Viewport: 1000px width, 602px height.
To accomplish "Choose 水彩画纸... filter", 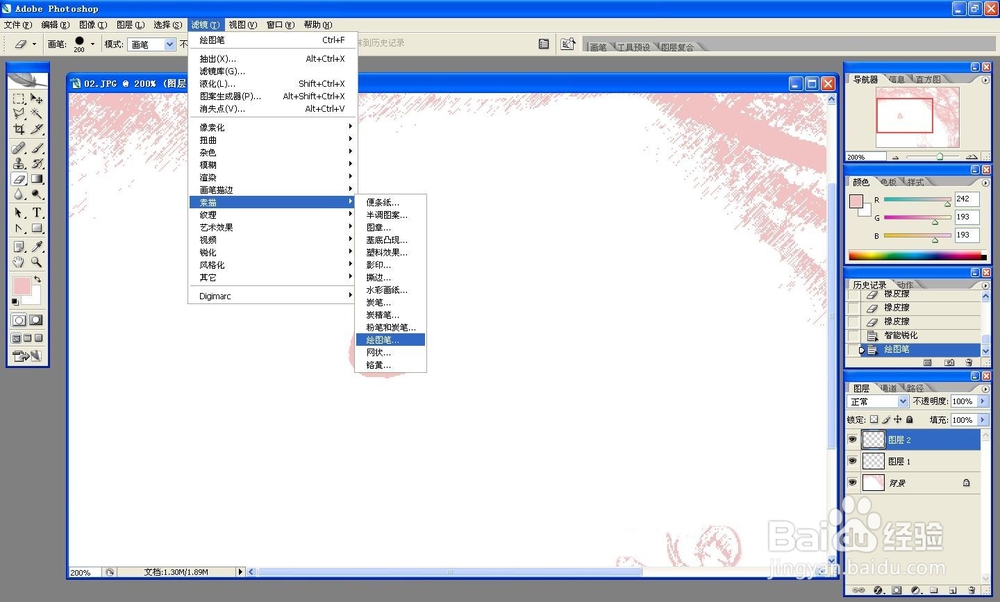I will 390,290.
